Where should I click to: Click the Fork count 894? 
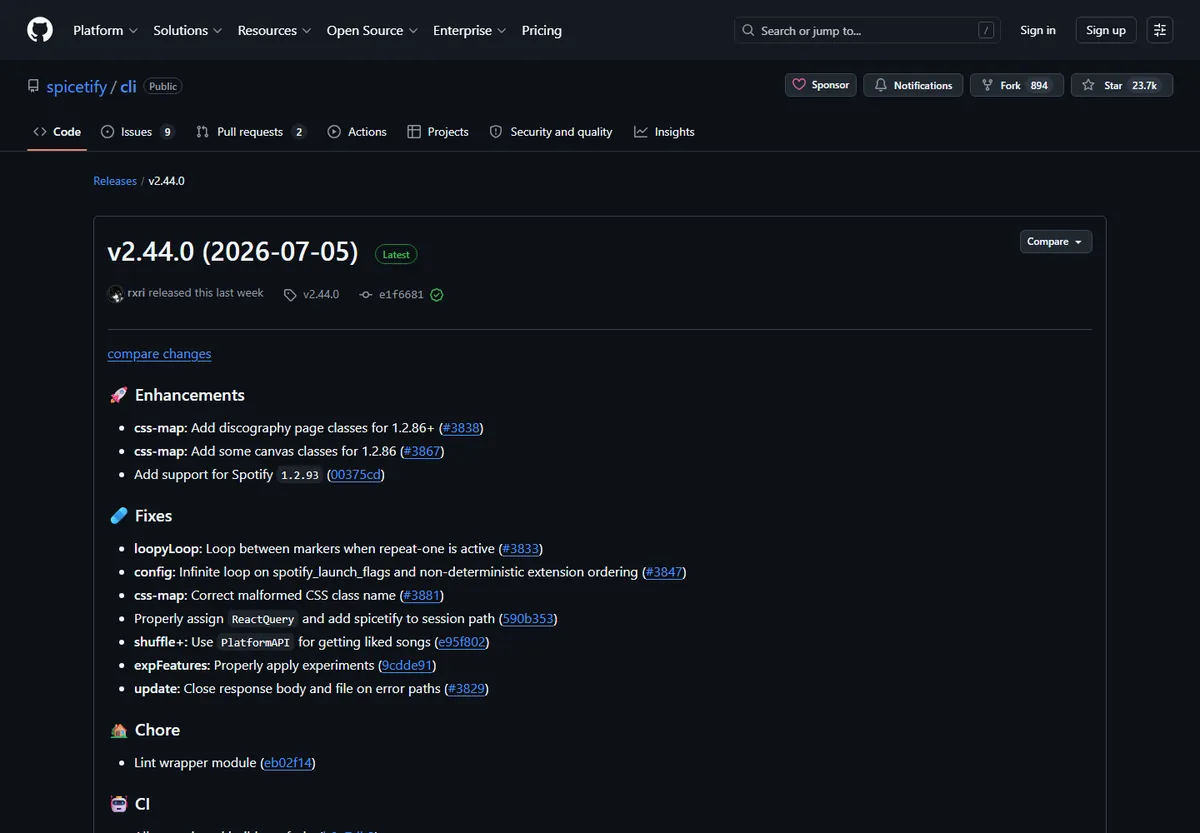1039,86
